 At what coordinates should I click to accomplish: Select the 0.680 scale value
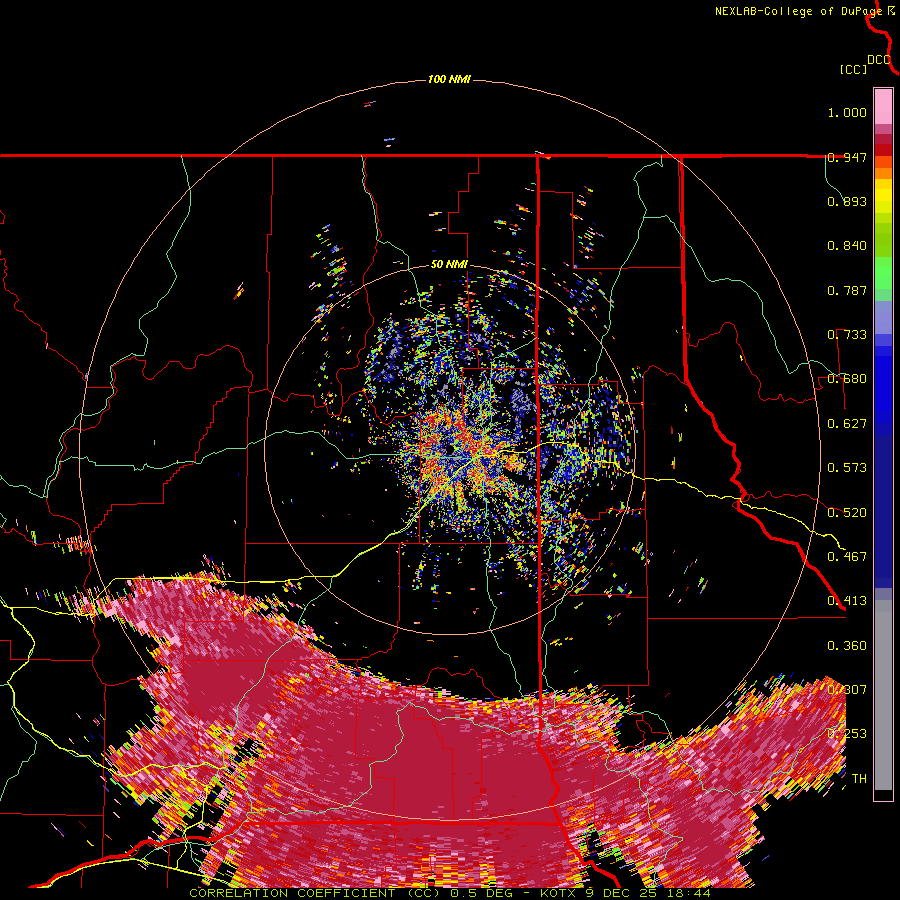847,379
